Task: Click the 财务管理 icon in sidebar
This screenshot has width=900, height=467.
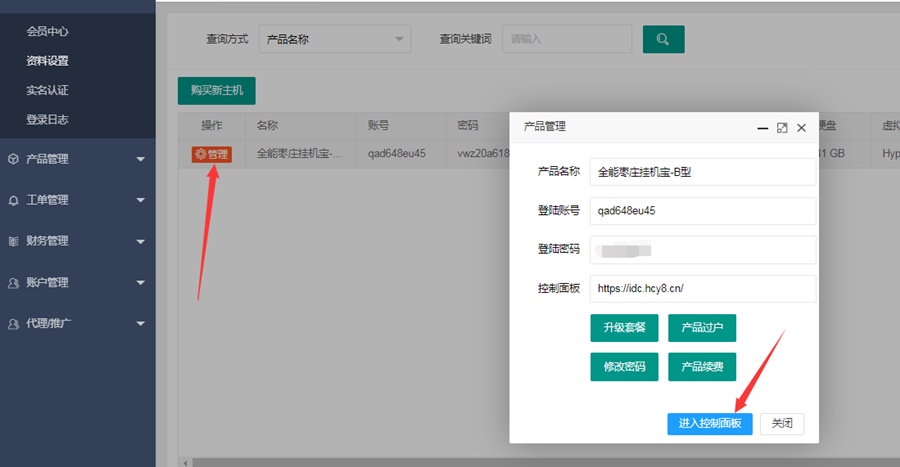Action: tap(13, 241)
